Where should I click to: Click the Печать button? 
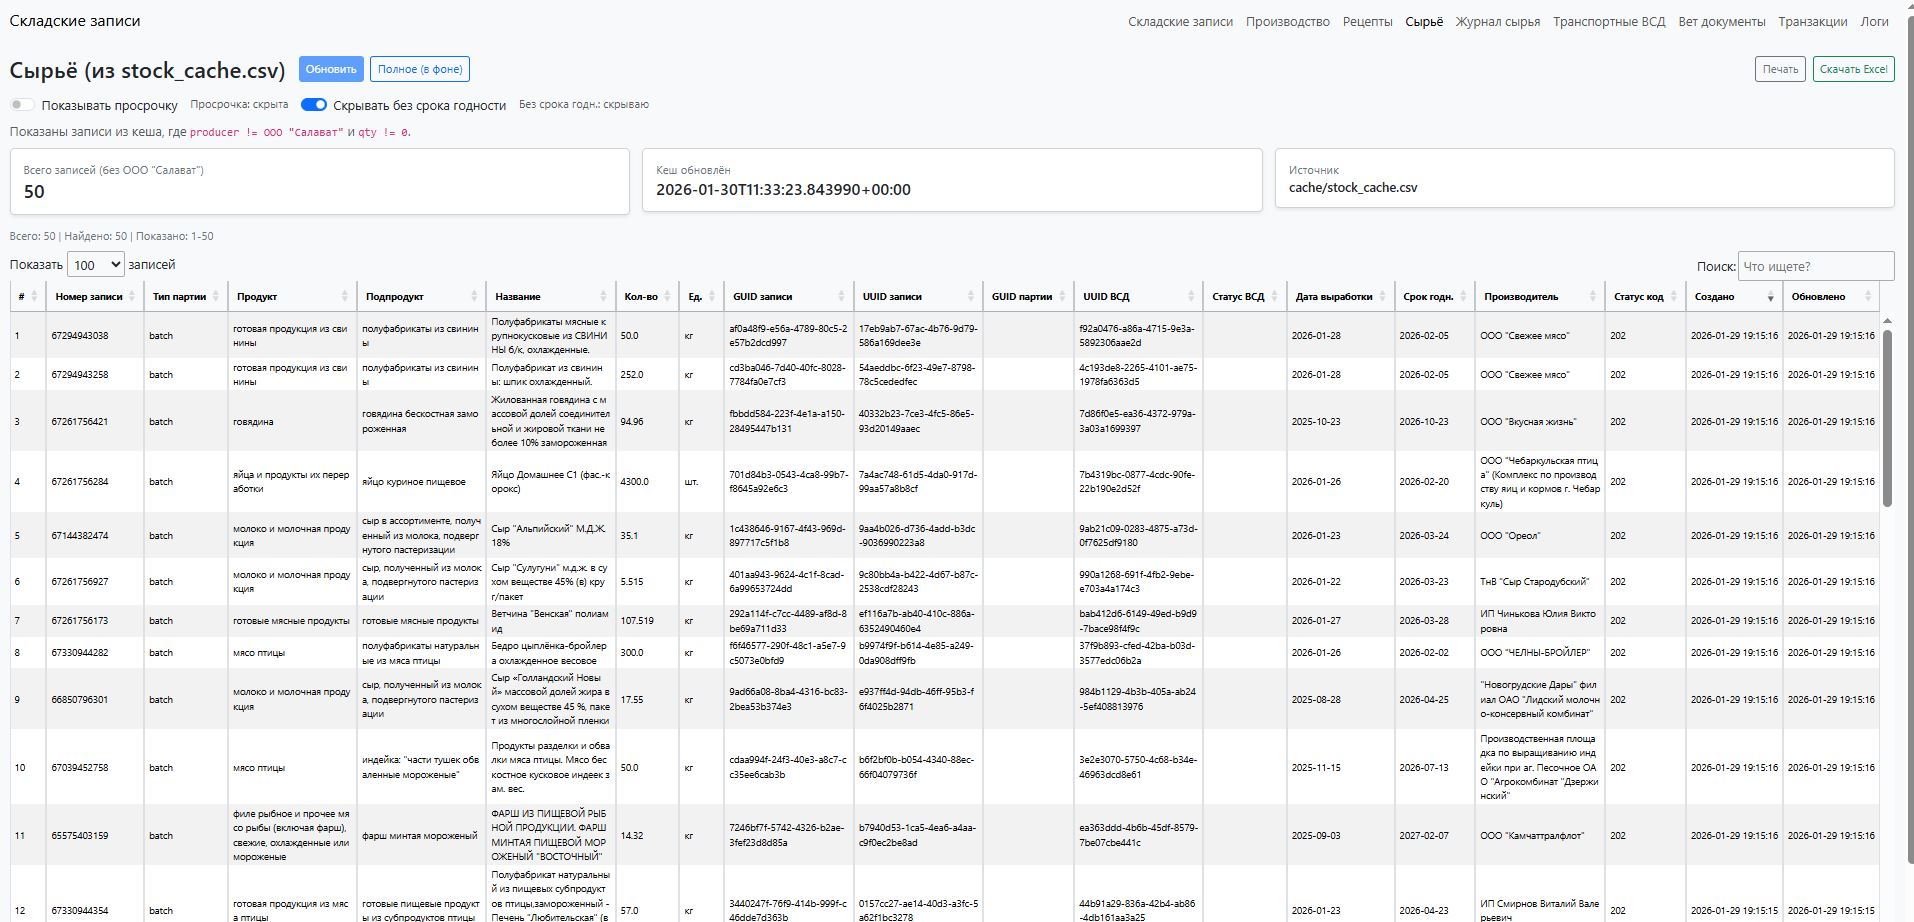1780,69
